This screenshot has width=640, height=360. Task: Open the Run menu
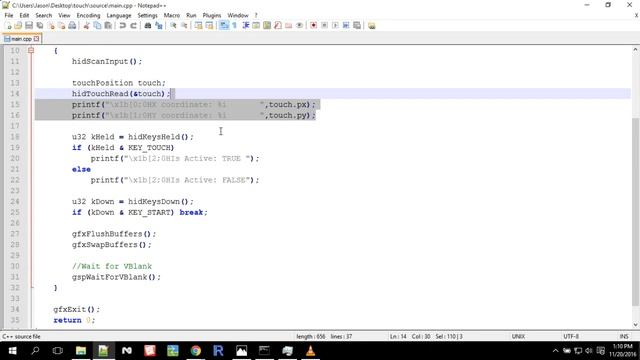click(x=191, y=15)
